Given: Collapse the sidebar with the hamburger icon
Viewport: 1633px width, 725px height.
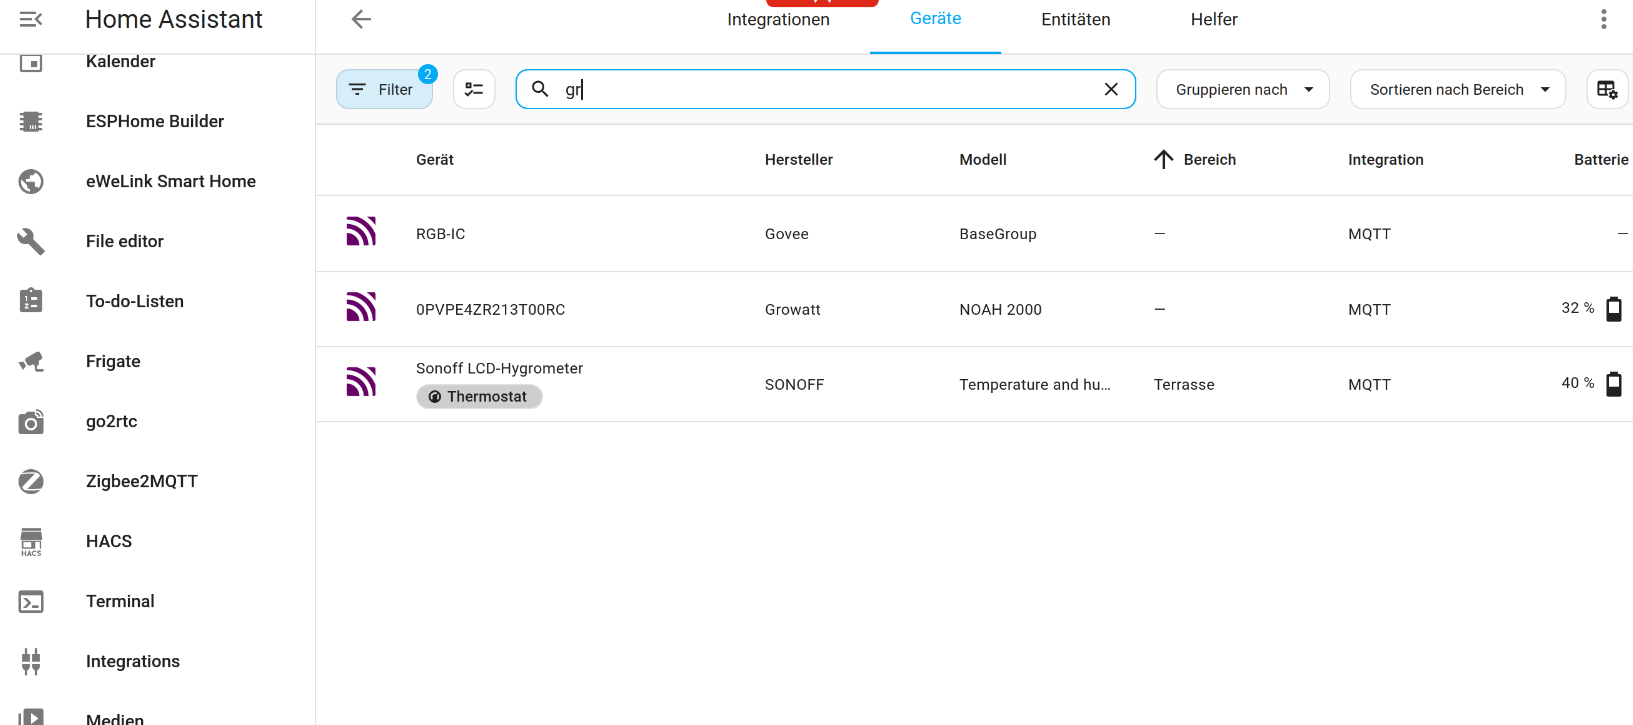Looking at the screenshot, I should tap(31, 19).
